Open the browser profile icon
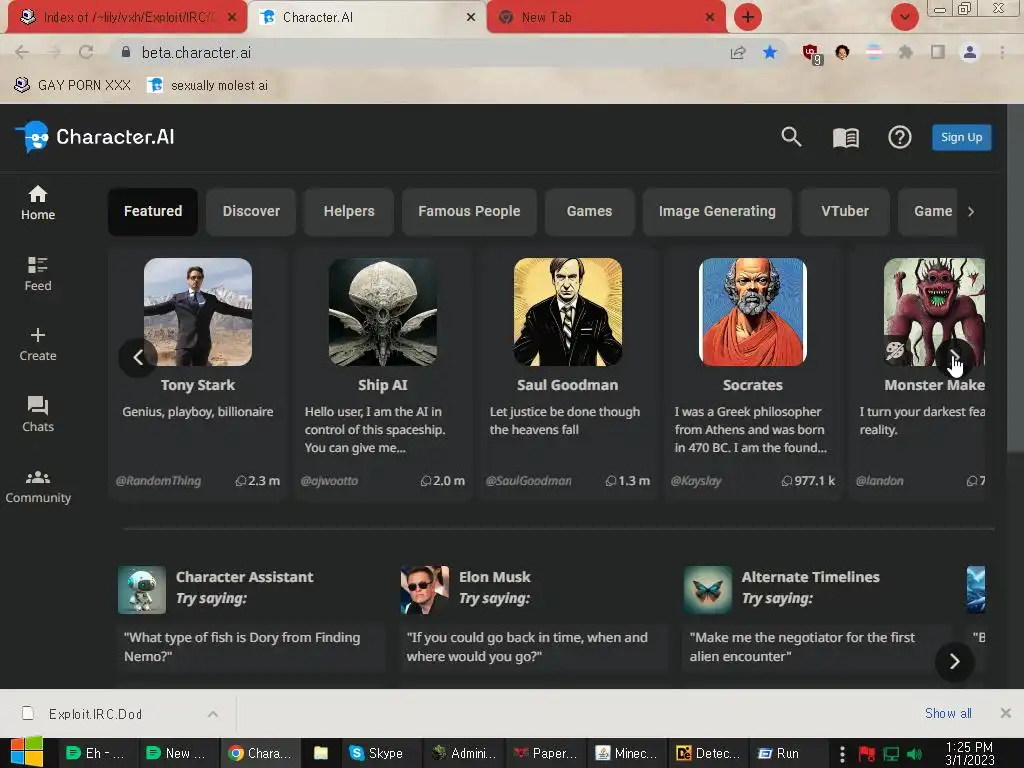Viewport: 1024px width, 768px height. click(x=970, y=52)
